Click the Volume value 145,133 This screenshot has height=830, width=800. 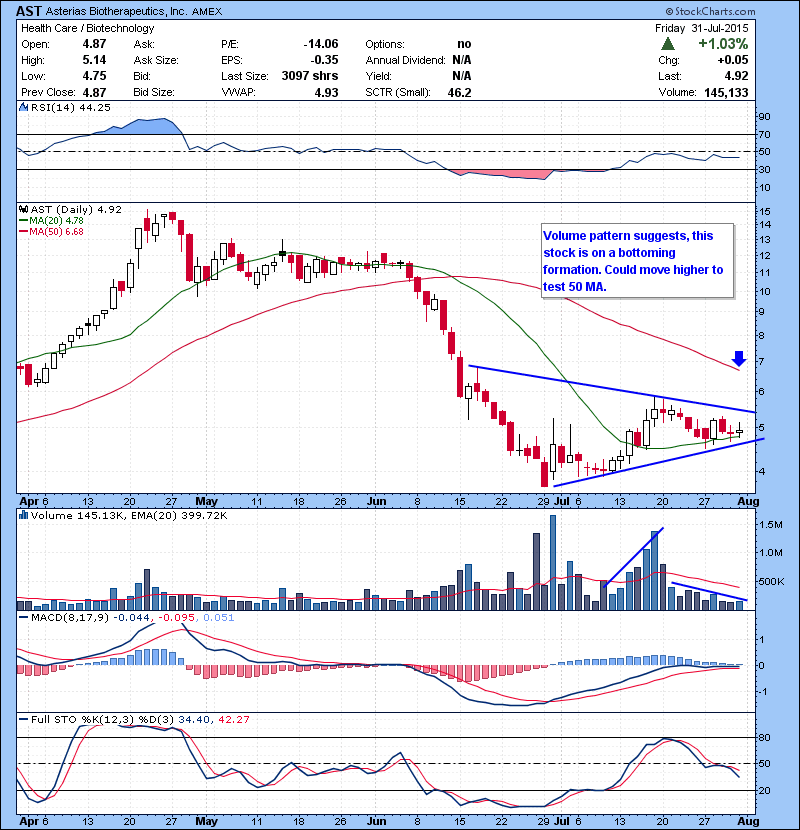(x=726, y=92)
